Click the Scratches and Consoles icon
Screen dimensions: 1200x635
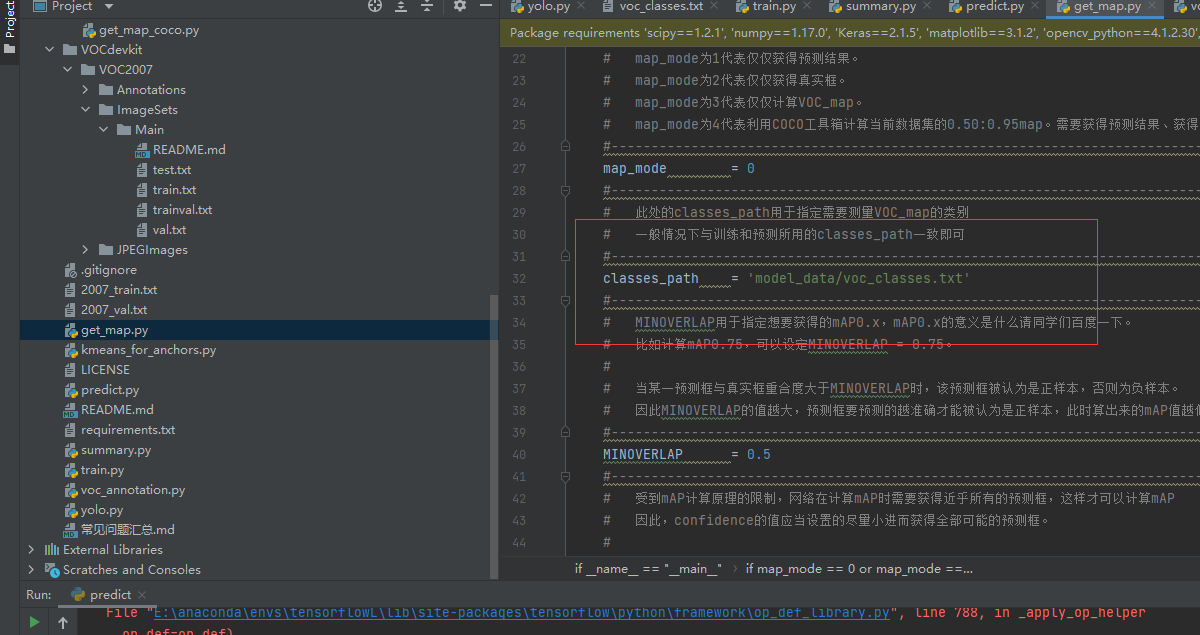[x=52, y=570]
